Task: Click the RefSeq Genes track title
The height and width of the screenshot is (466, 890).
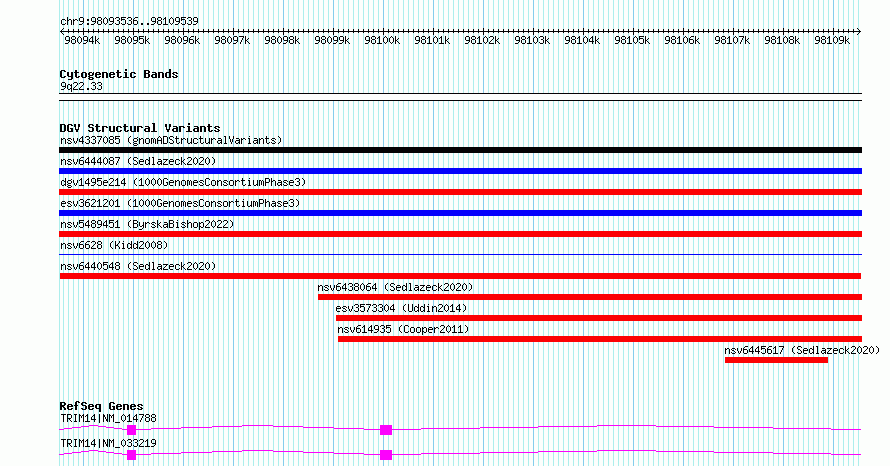Action: [102, 406]
